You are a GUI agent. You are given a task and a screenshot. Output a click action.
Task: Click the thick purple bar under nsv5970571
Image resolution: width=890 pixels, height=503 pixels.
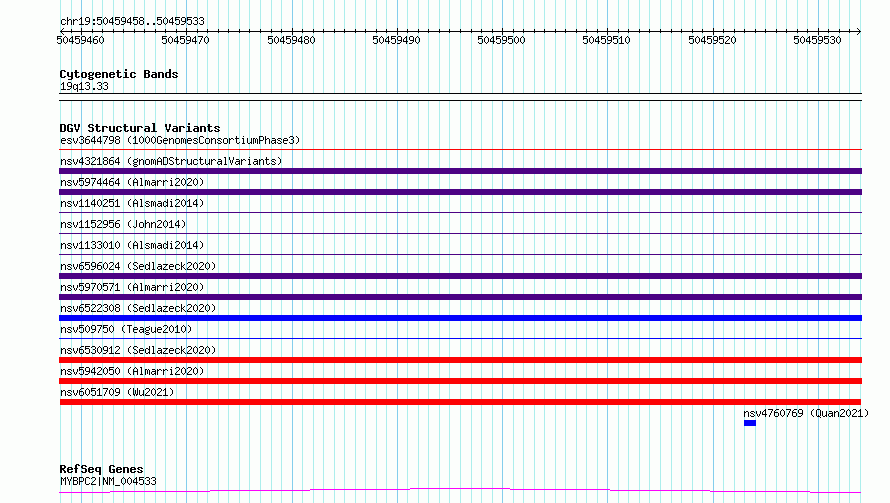pyautogui.click(x=460, y=297)
